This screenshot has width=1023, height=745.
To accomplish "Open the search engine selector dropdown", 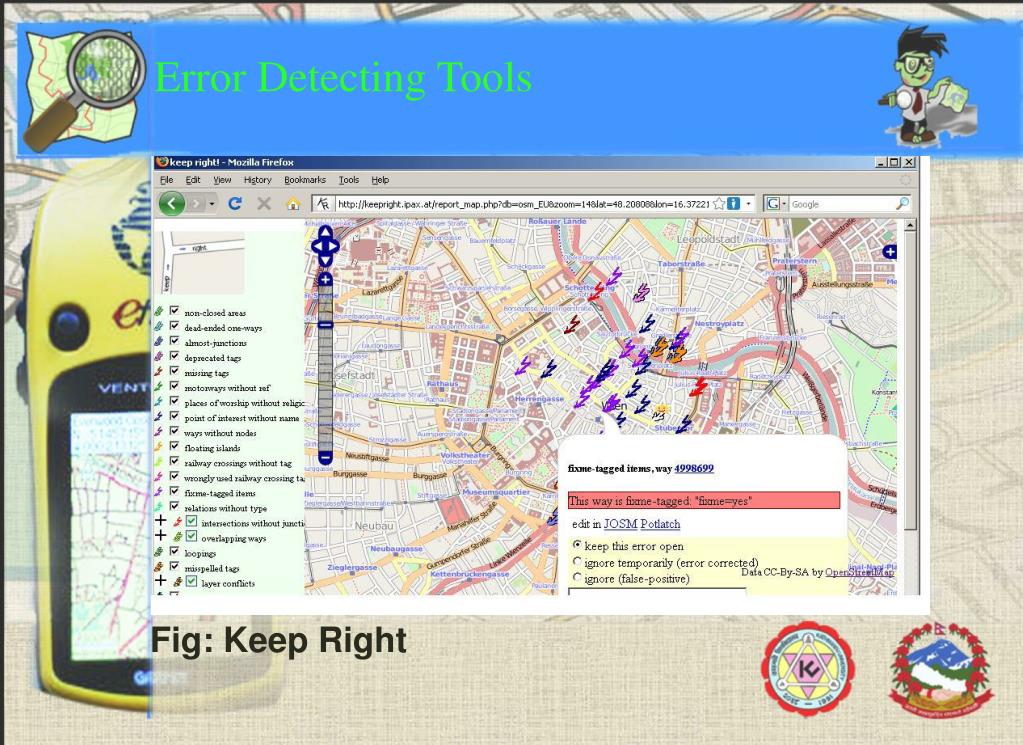I will coord(776,204).
